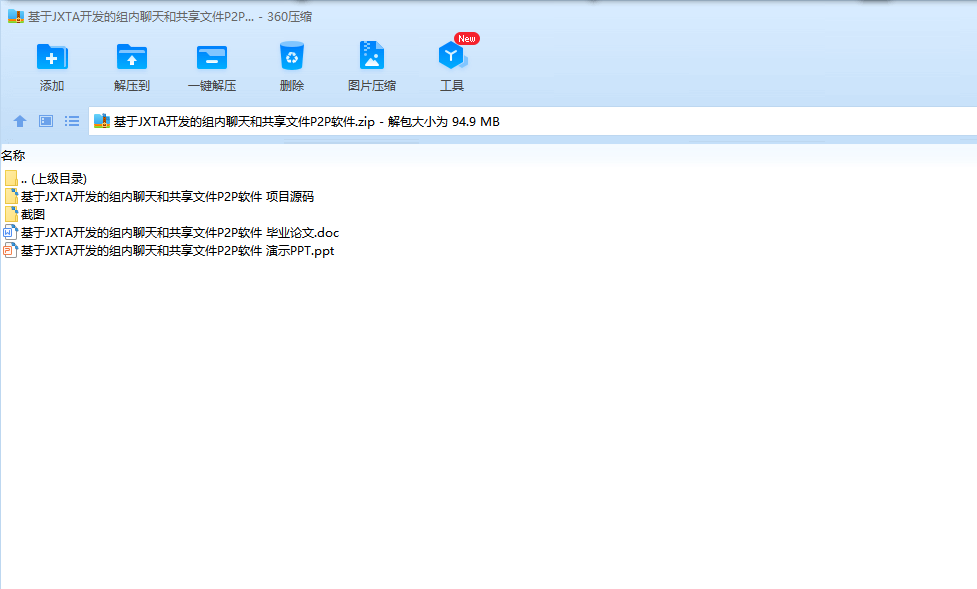This screenshot has width=977, height=589.
Task: Click the 360压缩 app icon in title bar
Action: point(16,16)
